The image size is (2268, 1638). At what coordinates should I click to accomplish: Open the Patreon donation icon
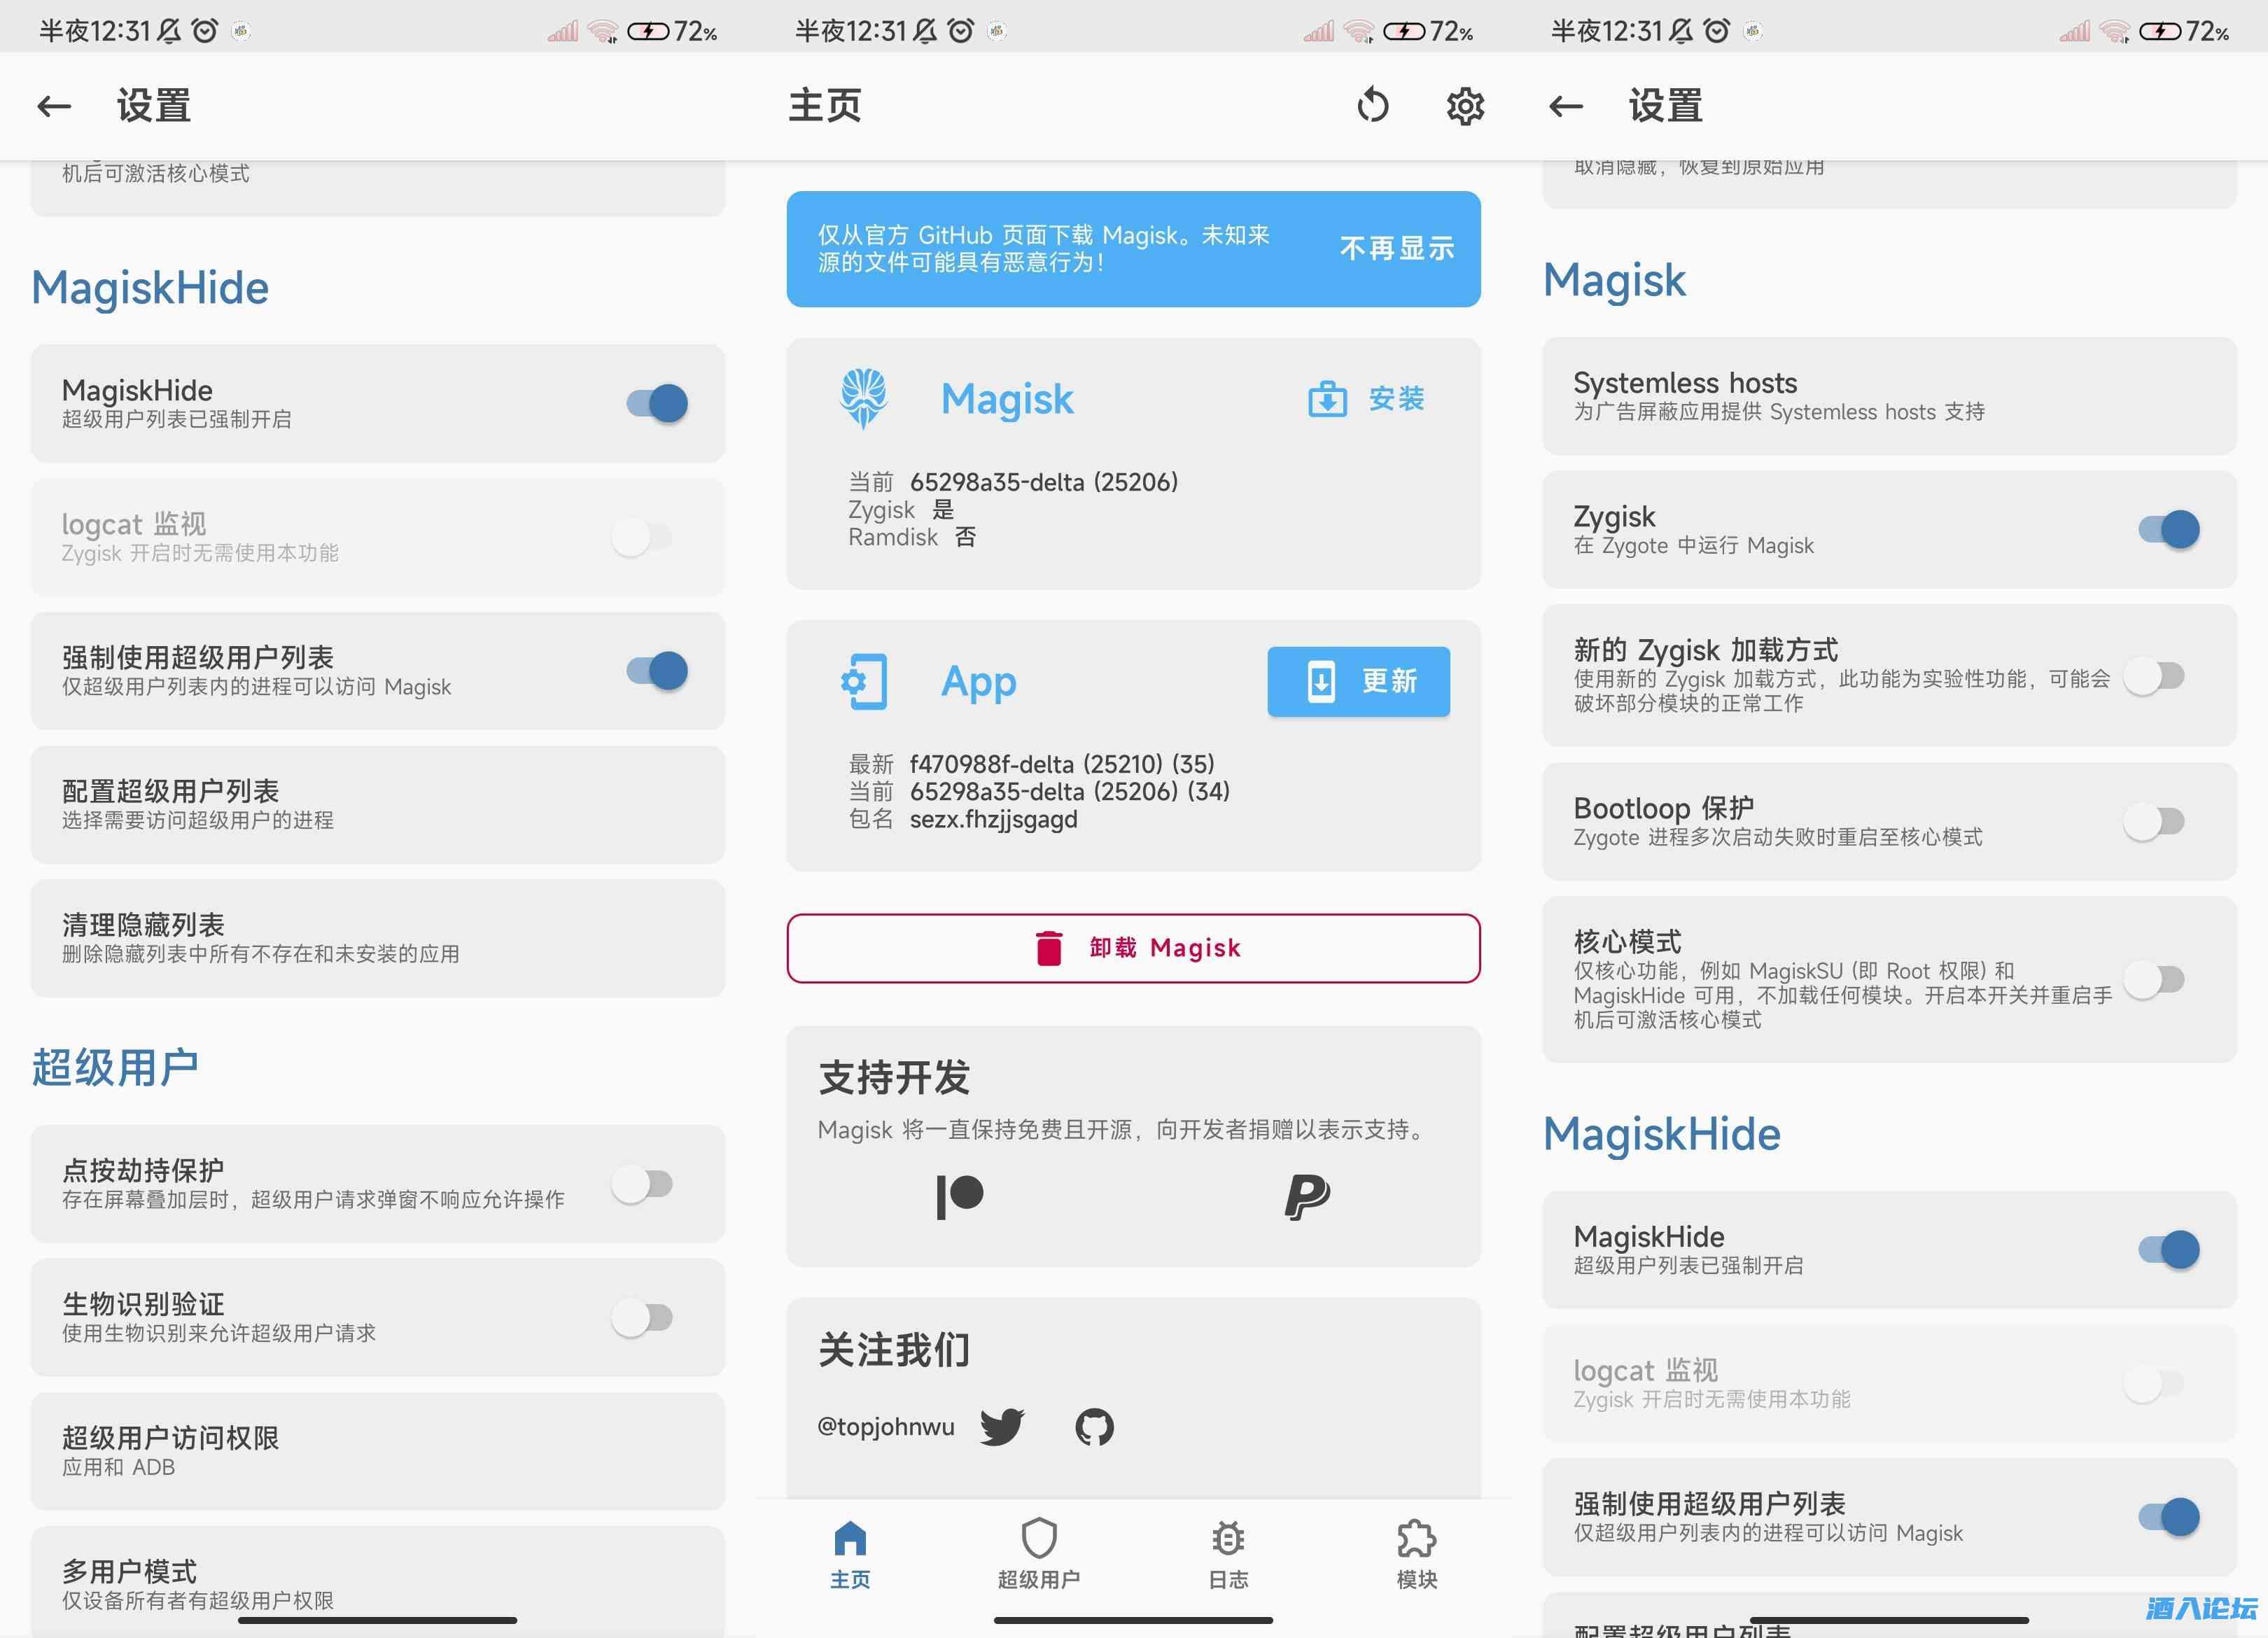pos(960,1196)
